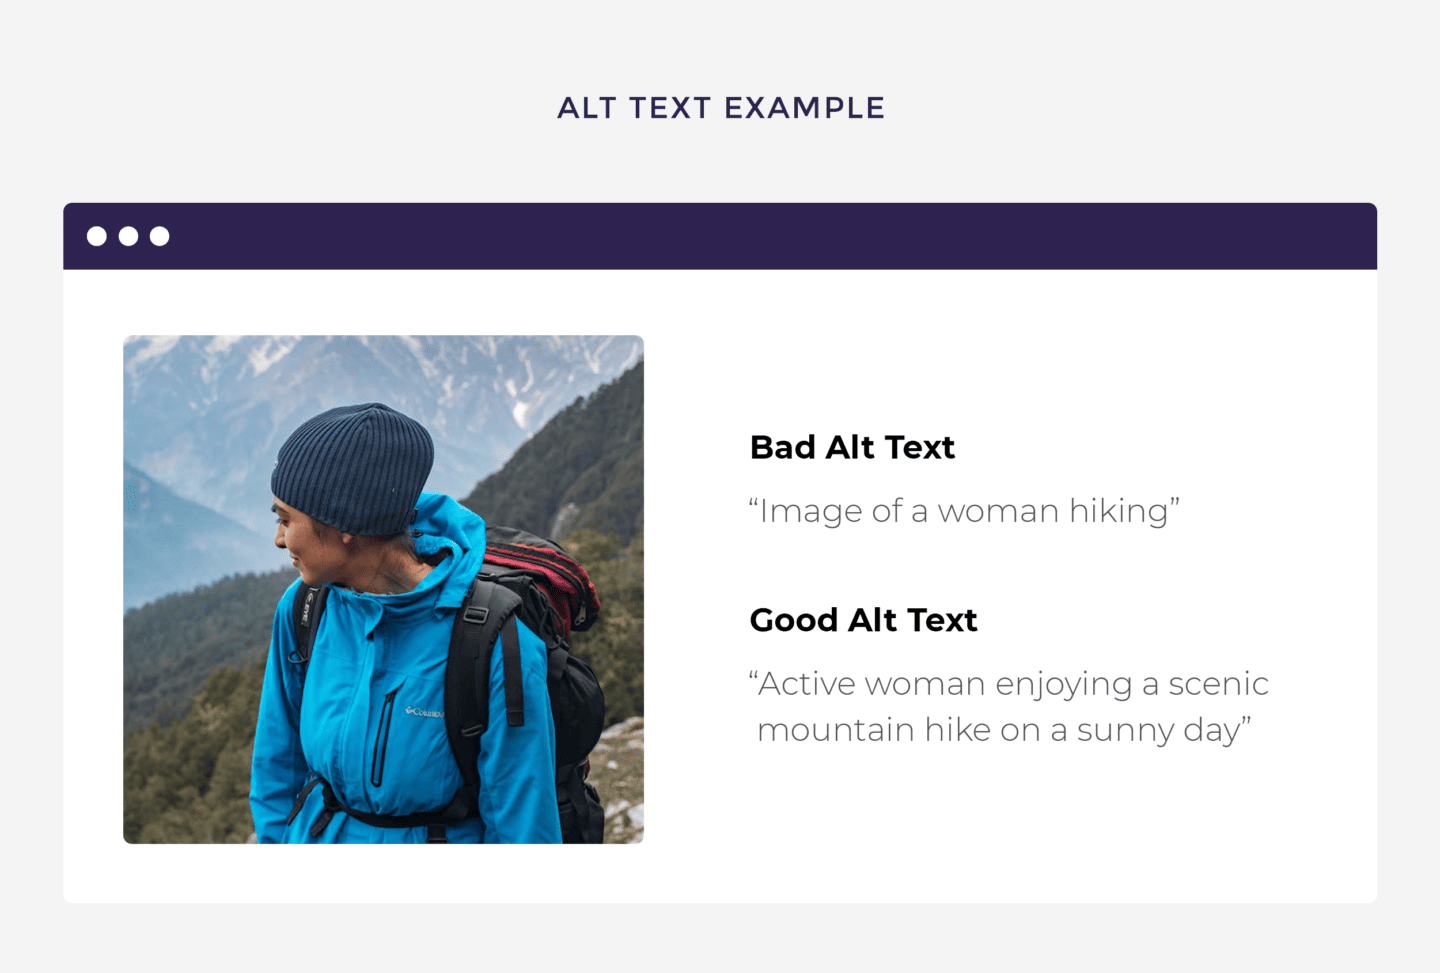
Task: Select the "ALT TEXT EXAMPLE" title
Action: point(720,108)
